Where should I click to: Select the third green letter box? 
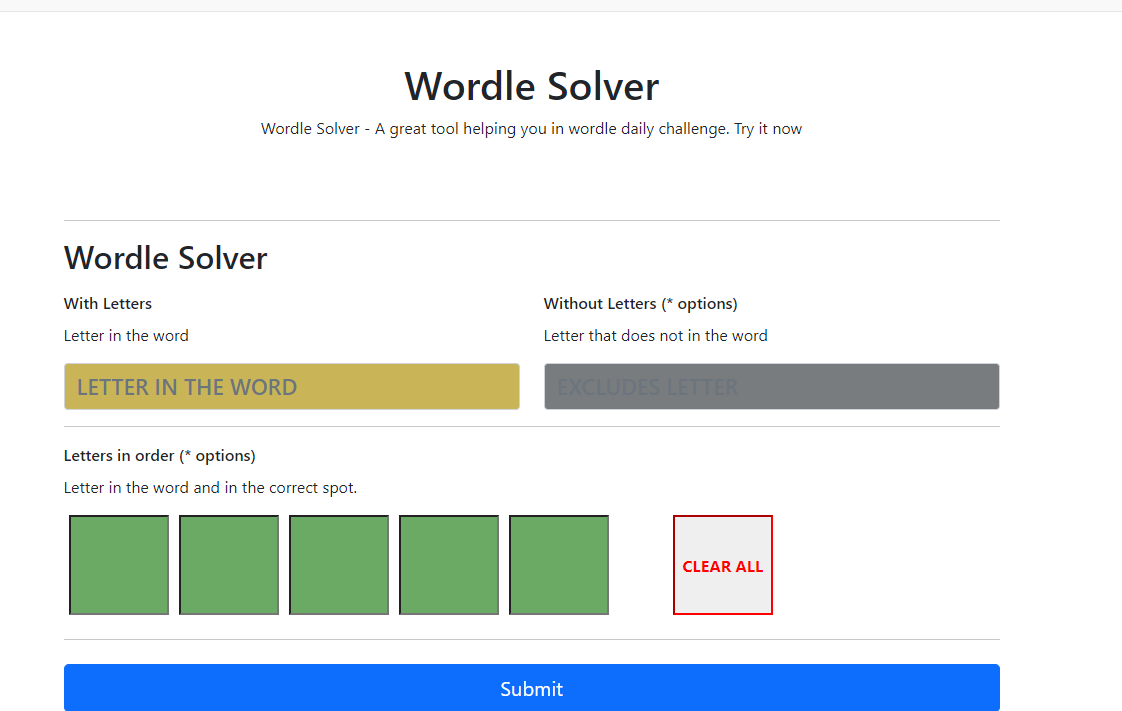339,565
